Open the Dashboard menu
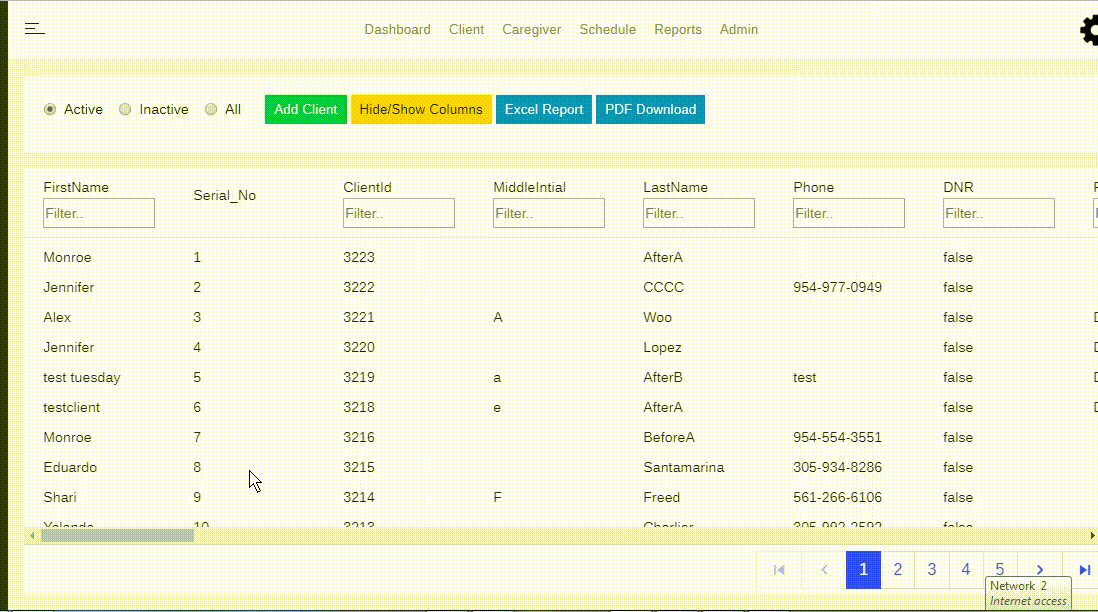The height and width of the screenshot is (612, 1098). click(x=397, y=29)
